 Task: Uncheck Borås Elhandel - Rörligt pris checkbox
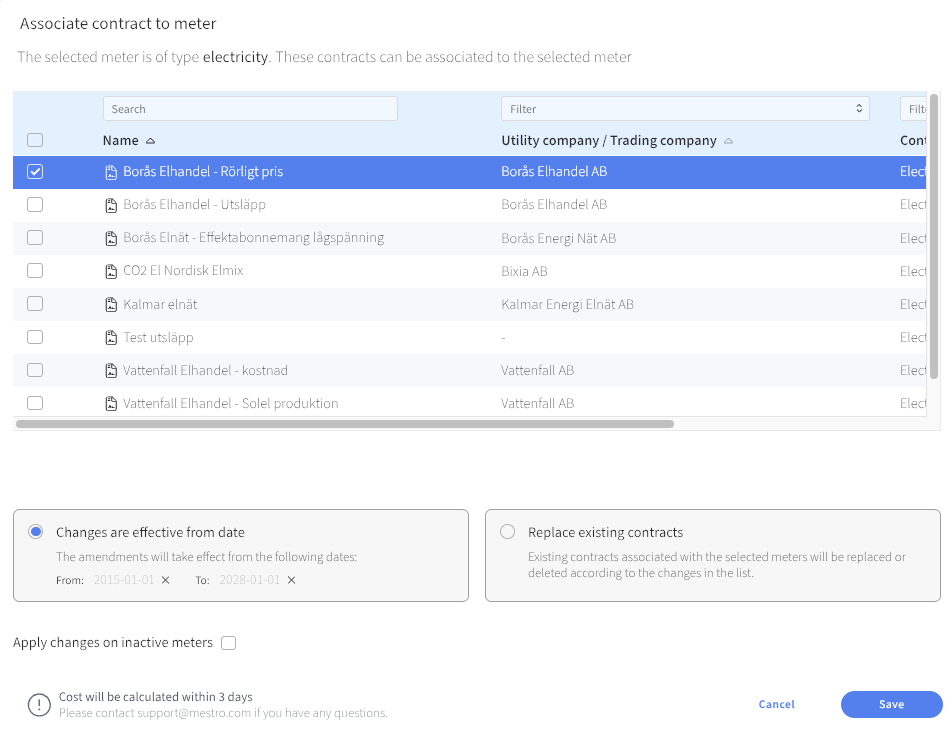point(35,172)
